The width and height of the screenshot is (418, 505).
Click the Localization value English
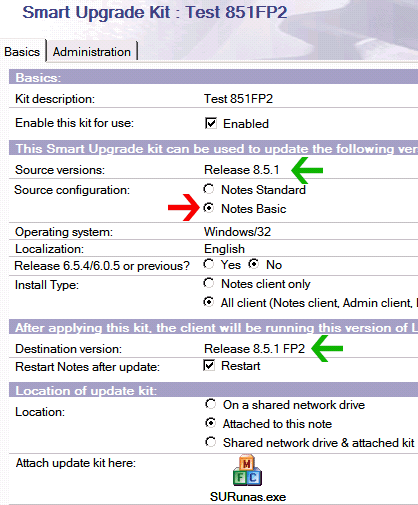[224, 249]
